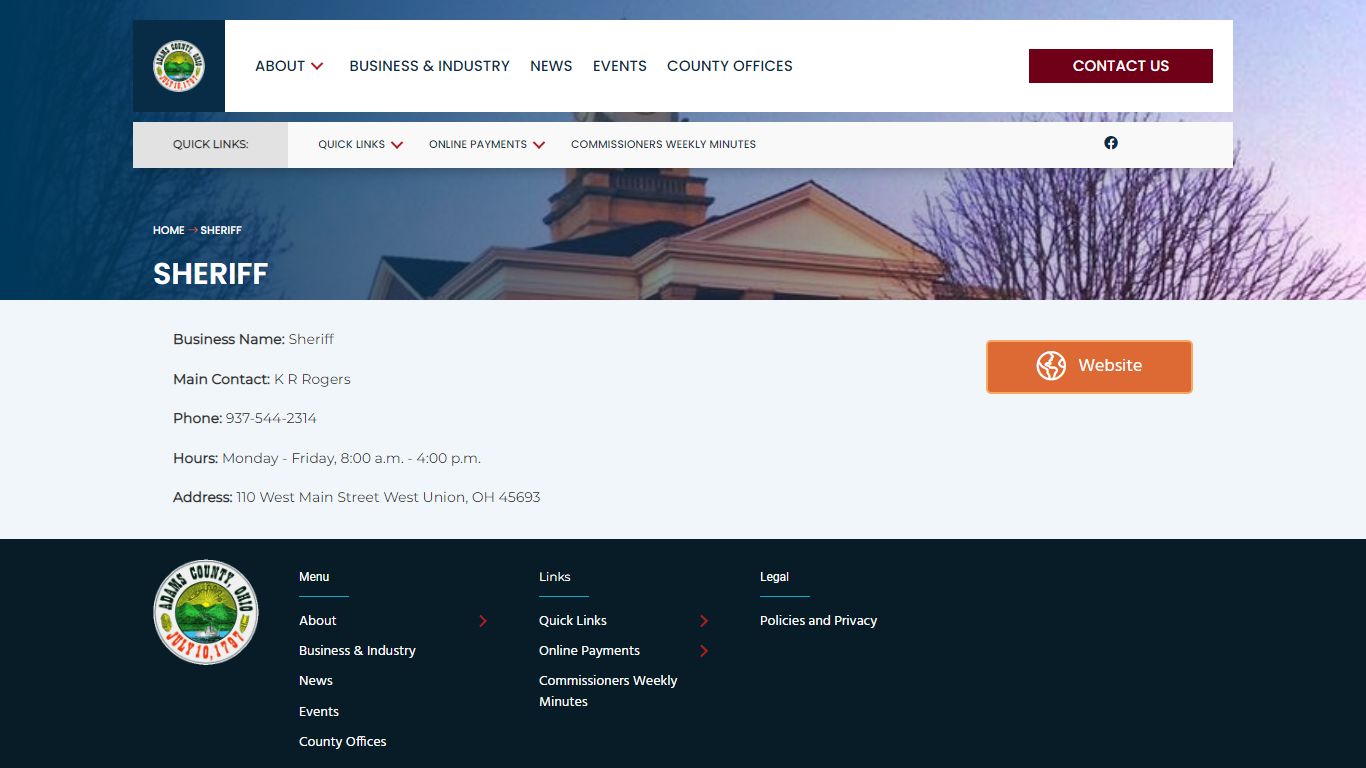Open About in top navigation

[x=280, y=66]
